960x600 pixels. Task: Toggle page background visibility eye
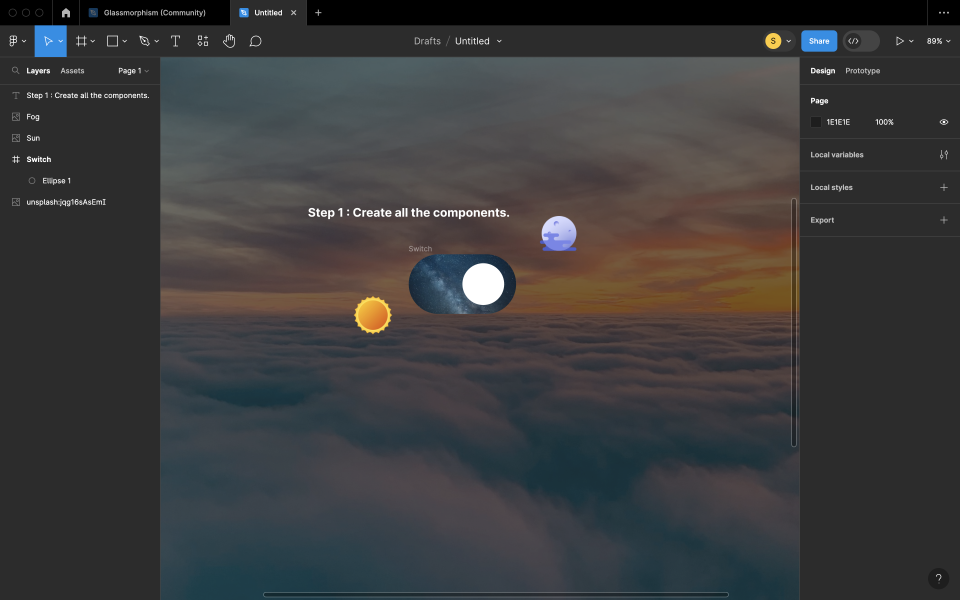pyautogui.click(x=943, y=122)
